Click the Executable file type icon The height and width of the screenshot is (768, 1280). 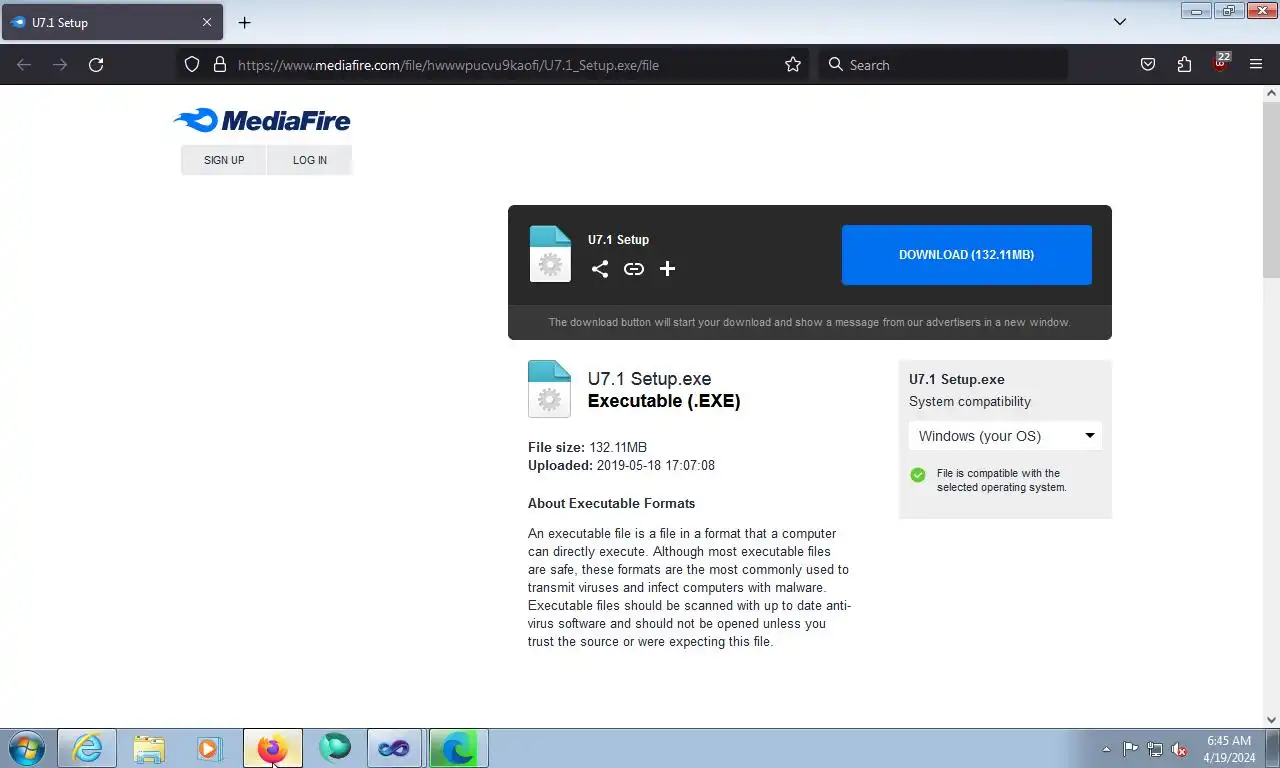point(549,389)
